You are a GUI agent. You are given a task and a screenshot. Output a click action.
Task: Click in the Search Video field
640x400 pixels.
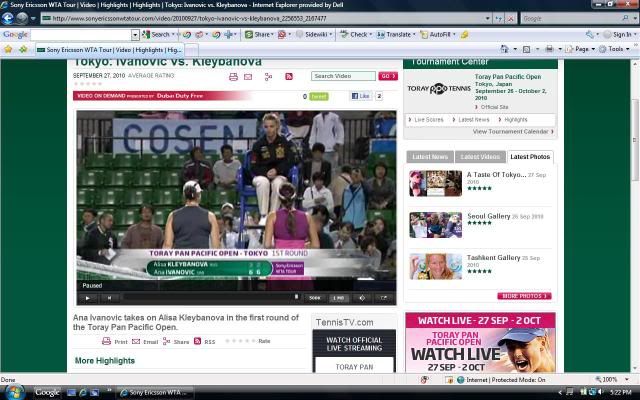click(x=343, y=76)
